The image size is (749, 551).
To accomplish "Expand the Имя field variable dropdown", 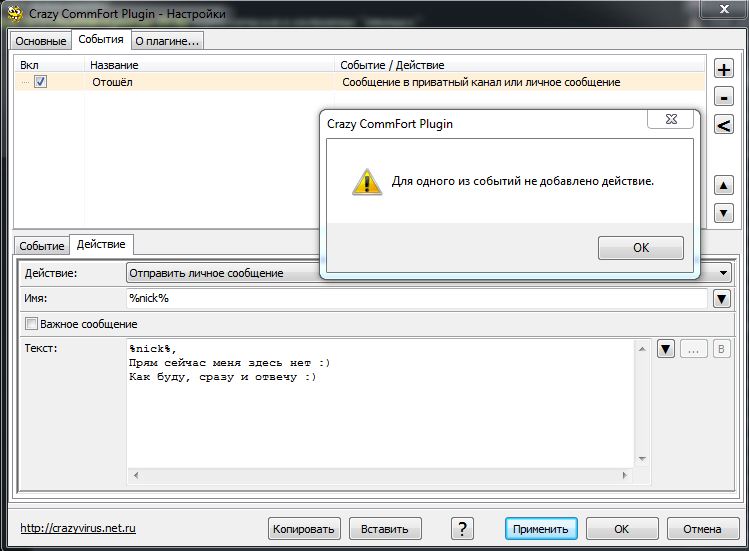I will click(x=721, y=298).
